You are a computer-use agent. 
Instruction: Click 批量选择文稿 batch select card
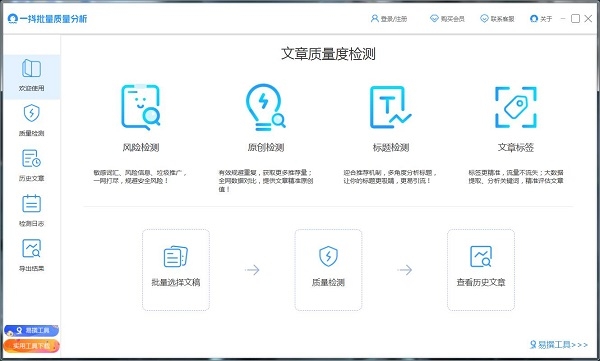(176, 270)
